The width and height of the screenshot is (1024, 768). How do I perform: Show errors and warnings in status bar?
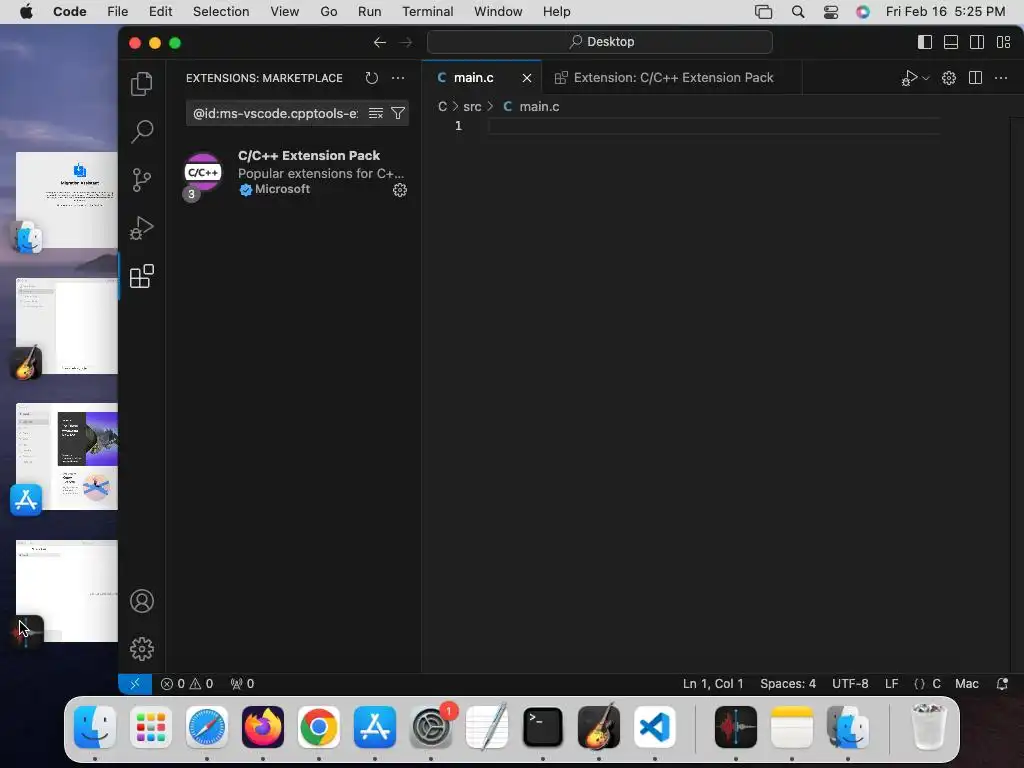(187, 684)
